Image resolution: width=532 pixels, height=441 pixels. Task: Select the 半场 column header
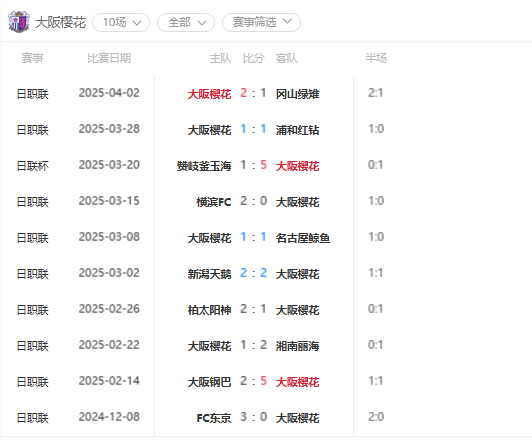(376, 58)
